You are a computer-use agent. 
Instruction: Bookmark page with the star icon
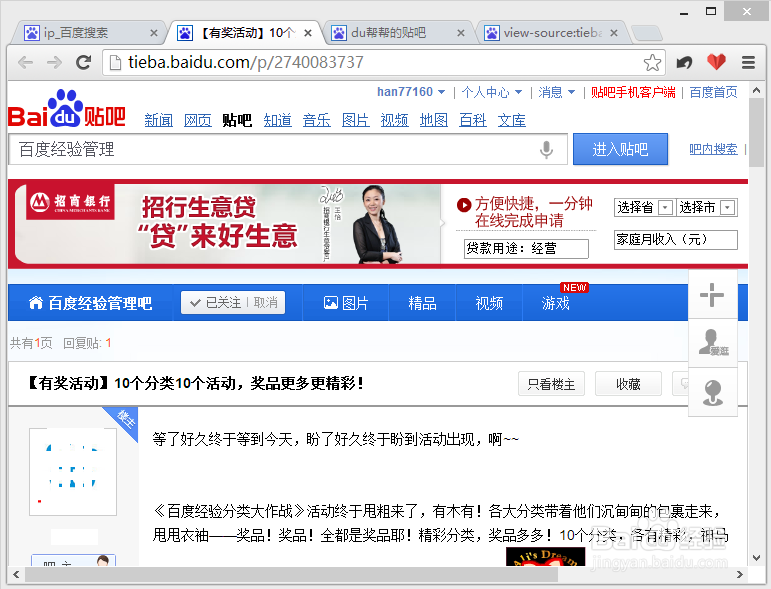point(652,62)
